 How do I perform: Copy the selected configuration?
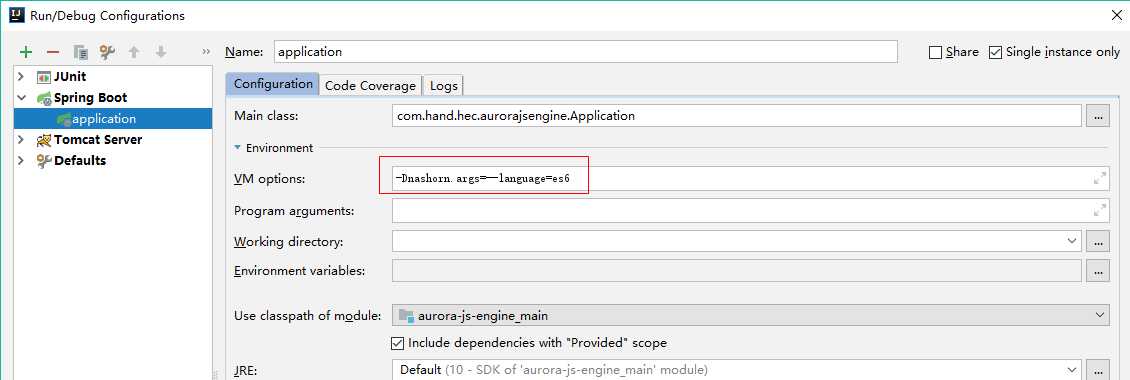pos(81,52)
